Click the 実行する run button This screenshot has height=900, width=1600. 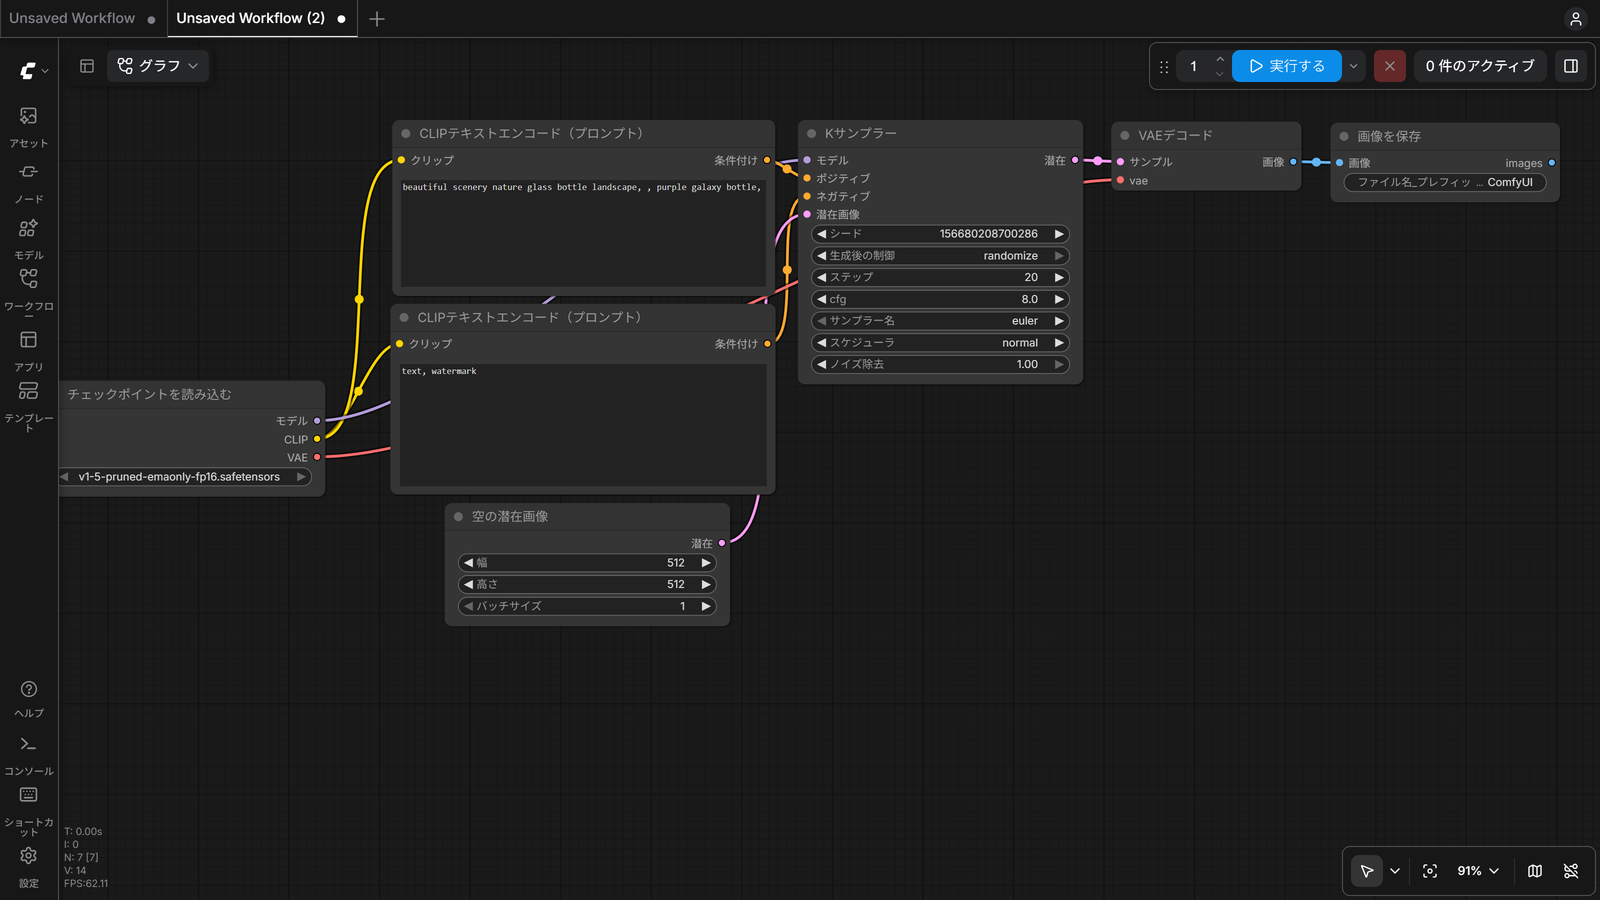pyautogui.click(x=1287, y=66)
